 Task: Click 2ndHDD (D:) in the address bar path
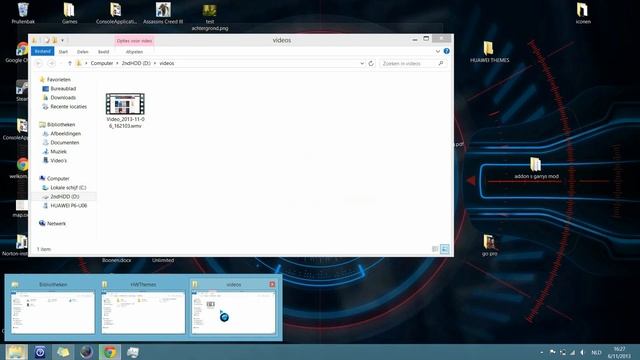tap(136, 63)
